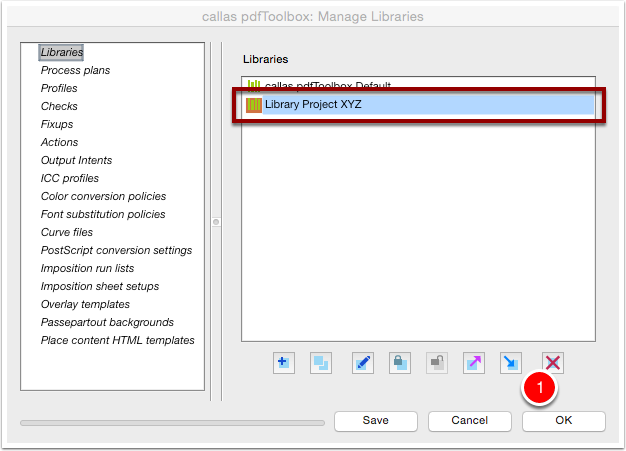The height and width of the screenshot is (451, 626).
Task: Select Imposition sheet setups
Action: click(100, 286)
